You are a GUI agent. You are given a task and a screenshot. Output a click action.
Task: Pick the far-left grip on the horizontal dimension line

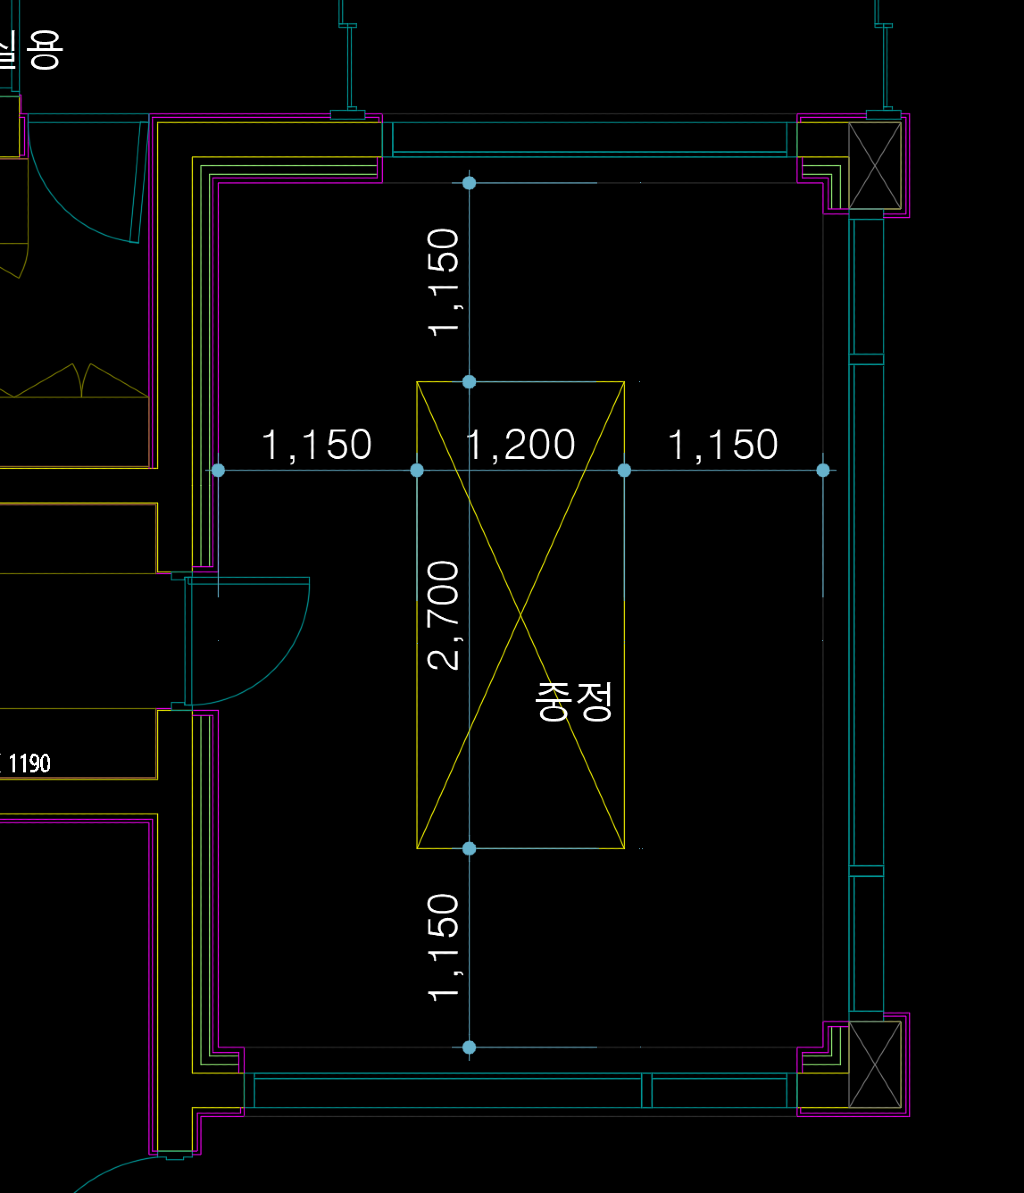(x=218, y=470)
